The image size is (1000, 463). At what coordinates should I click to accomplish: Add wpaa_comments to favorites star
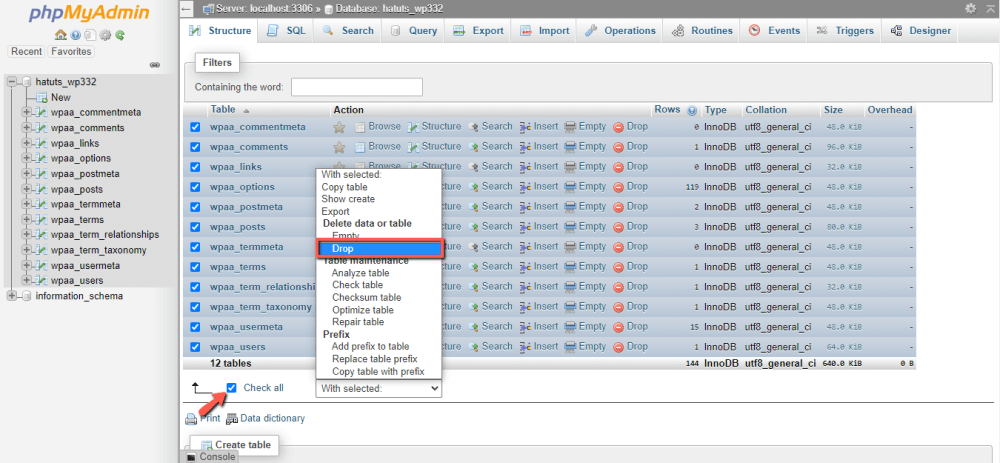pyautogui.click(x=339, y=147)
